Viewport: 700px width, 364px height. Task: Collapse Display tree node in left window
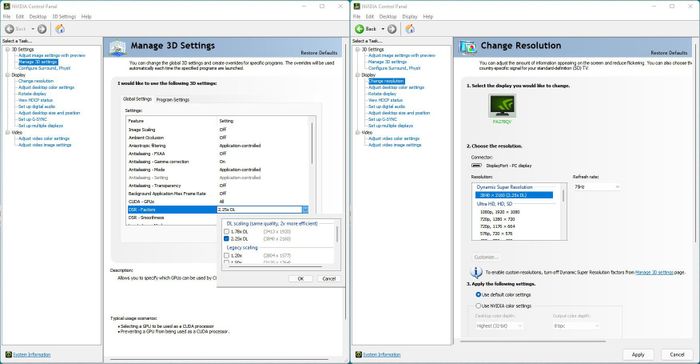[8, 75]
